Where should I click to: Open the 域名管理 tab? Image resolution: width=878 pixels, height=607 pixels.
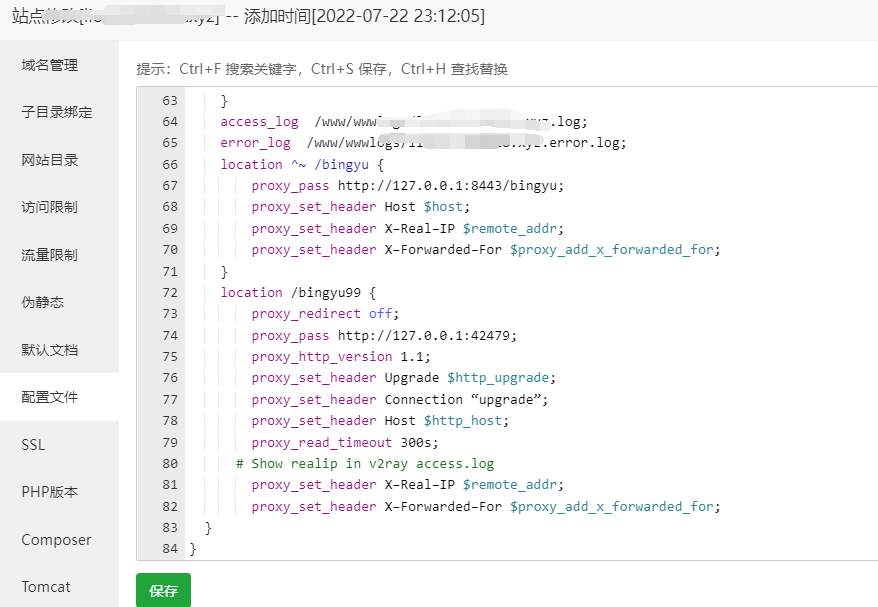point(50,65)
